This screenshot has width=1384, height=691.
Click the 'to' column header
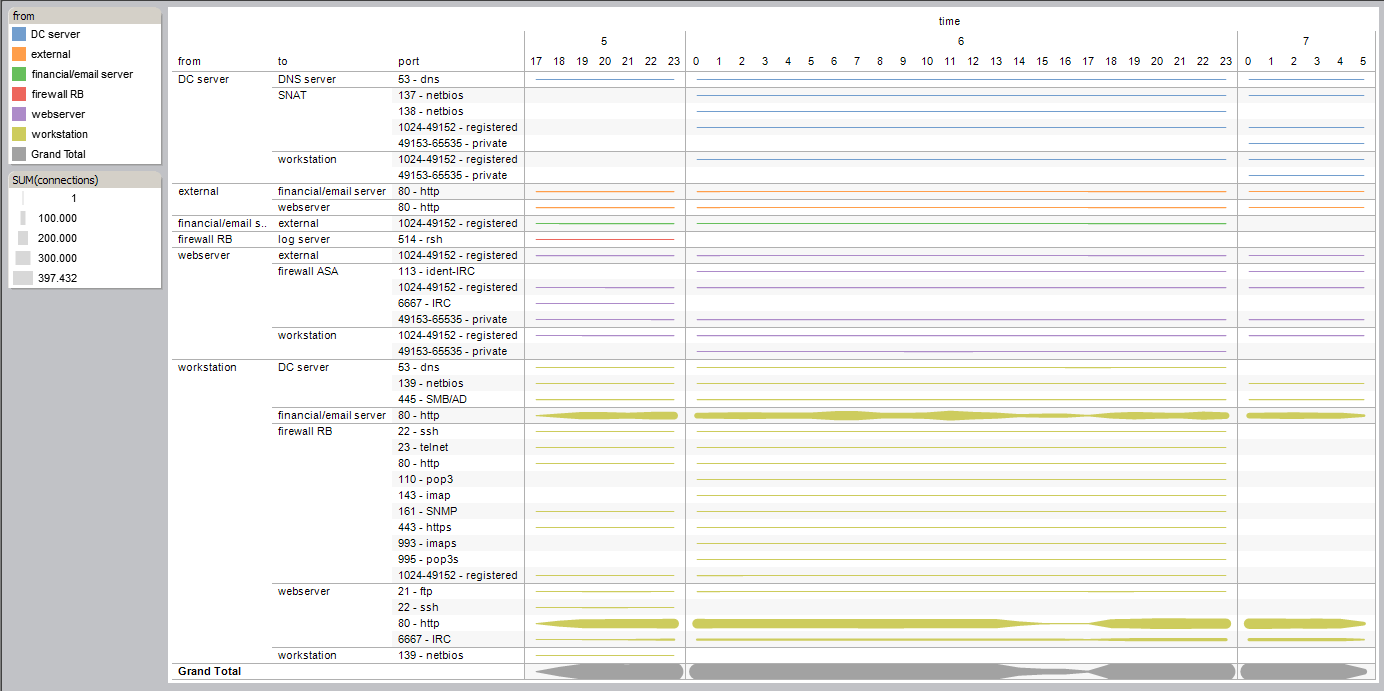click(283, 62)
